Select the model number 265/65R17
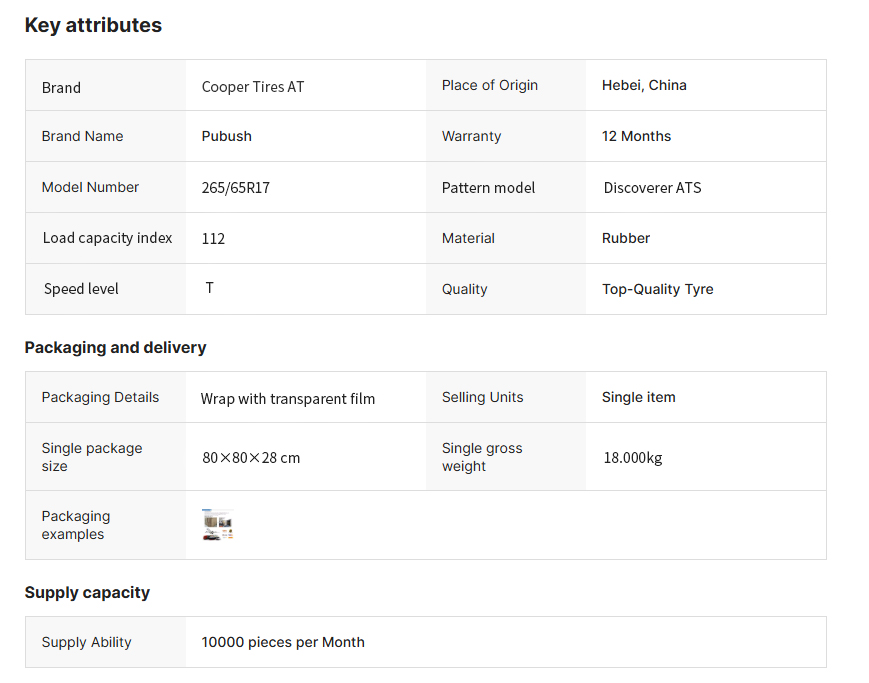This screenshot has height=683, width=869. [236, 188]
